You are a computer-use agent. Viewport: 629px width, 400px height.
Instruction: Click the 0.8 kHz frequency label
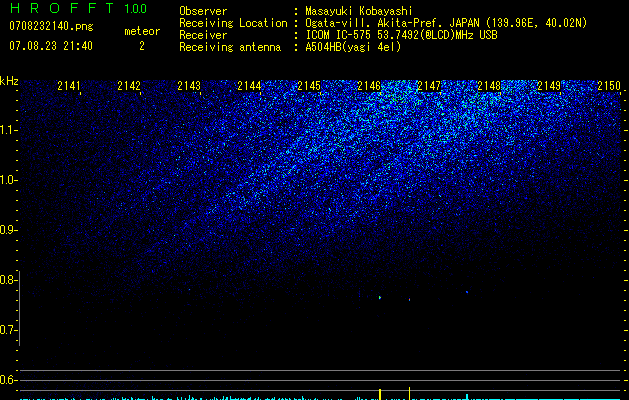[x=8, y=280]
